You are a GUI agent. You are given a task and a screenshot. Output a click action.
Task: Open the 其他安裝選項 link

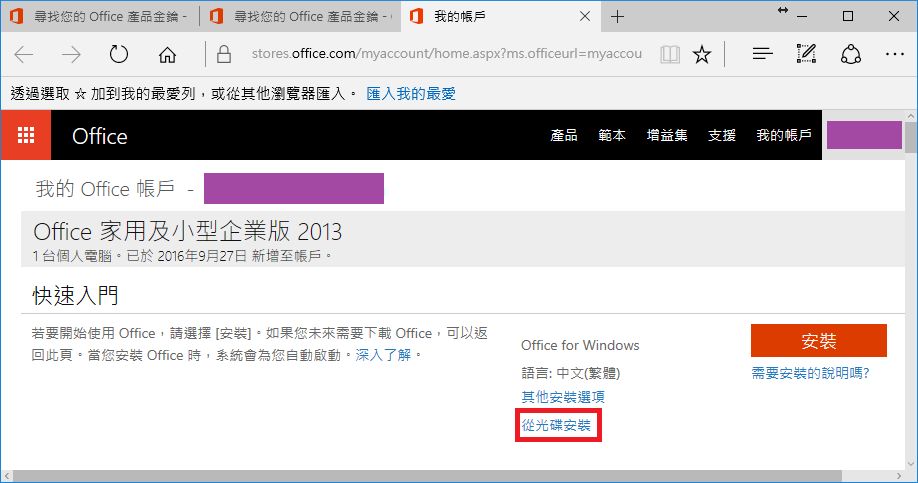[563, 397]
